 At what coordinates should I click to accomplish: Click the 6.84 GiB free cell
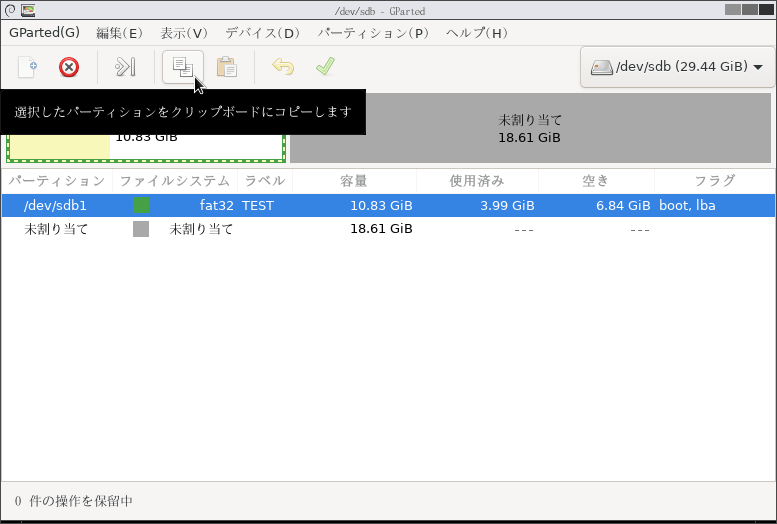coord(623,206)
